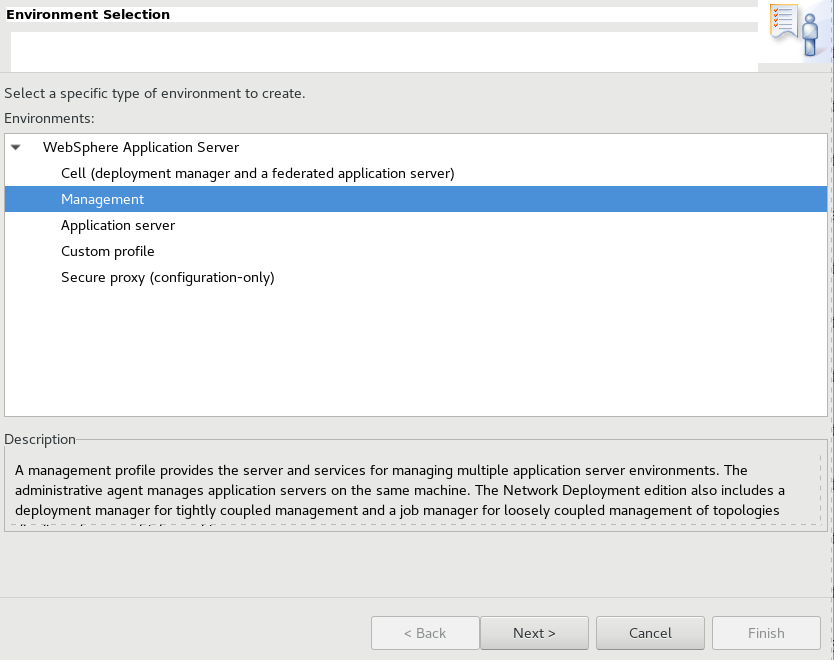This screenshot has height=660, width=834.
Task: Click the wizard profile checklist icon
Action: pos(795,30)
